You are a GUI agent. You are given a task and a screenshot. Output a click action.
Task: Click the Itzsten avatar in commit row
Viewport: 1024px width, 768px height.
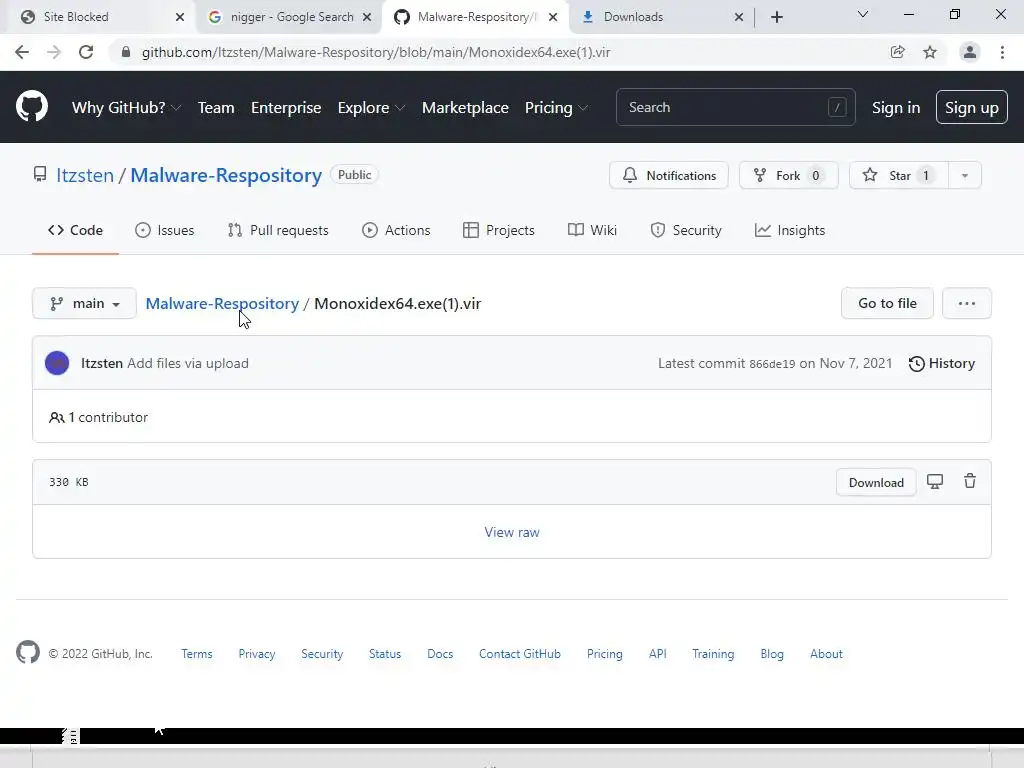tap(57, 363)
